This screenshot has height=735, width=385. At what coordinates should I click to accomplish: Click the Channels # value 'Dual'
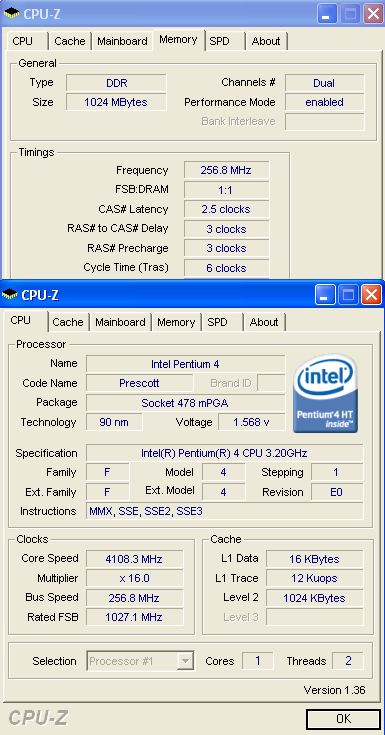[325, 83]
